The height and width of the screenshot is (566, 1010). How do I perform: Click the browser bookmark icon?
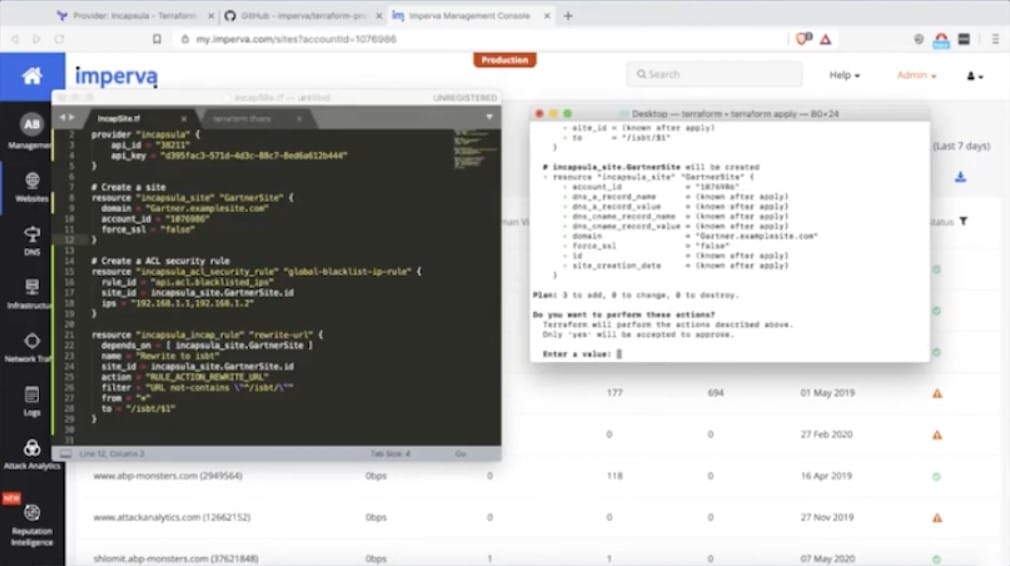pos(157,39)
